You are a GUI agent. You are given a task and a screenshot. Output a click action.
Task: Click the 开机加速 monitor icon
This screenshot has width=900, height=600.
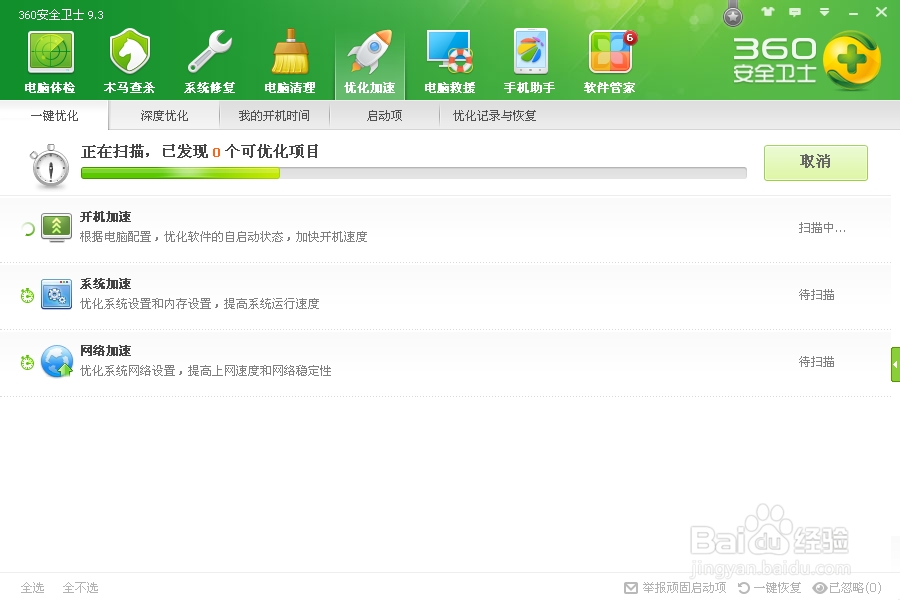point(57,228)
